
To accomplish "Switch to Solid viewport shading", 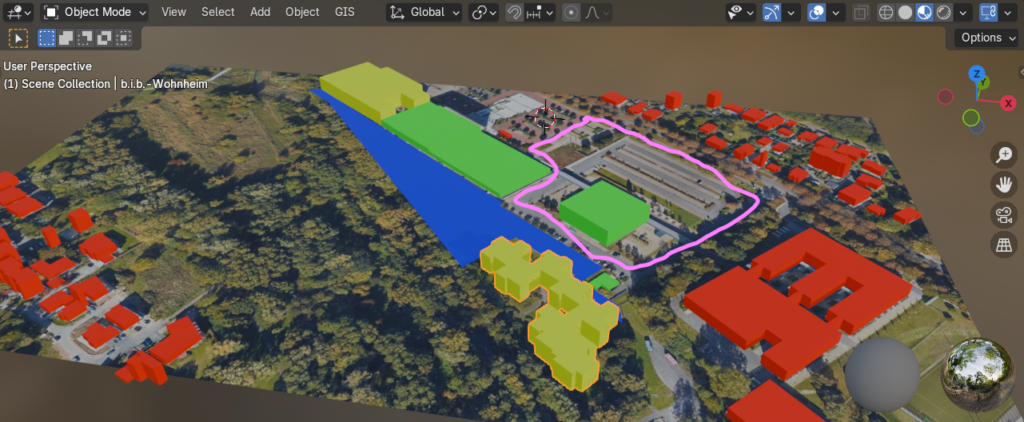I will [x=904, y=12].
